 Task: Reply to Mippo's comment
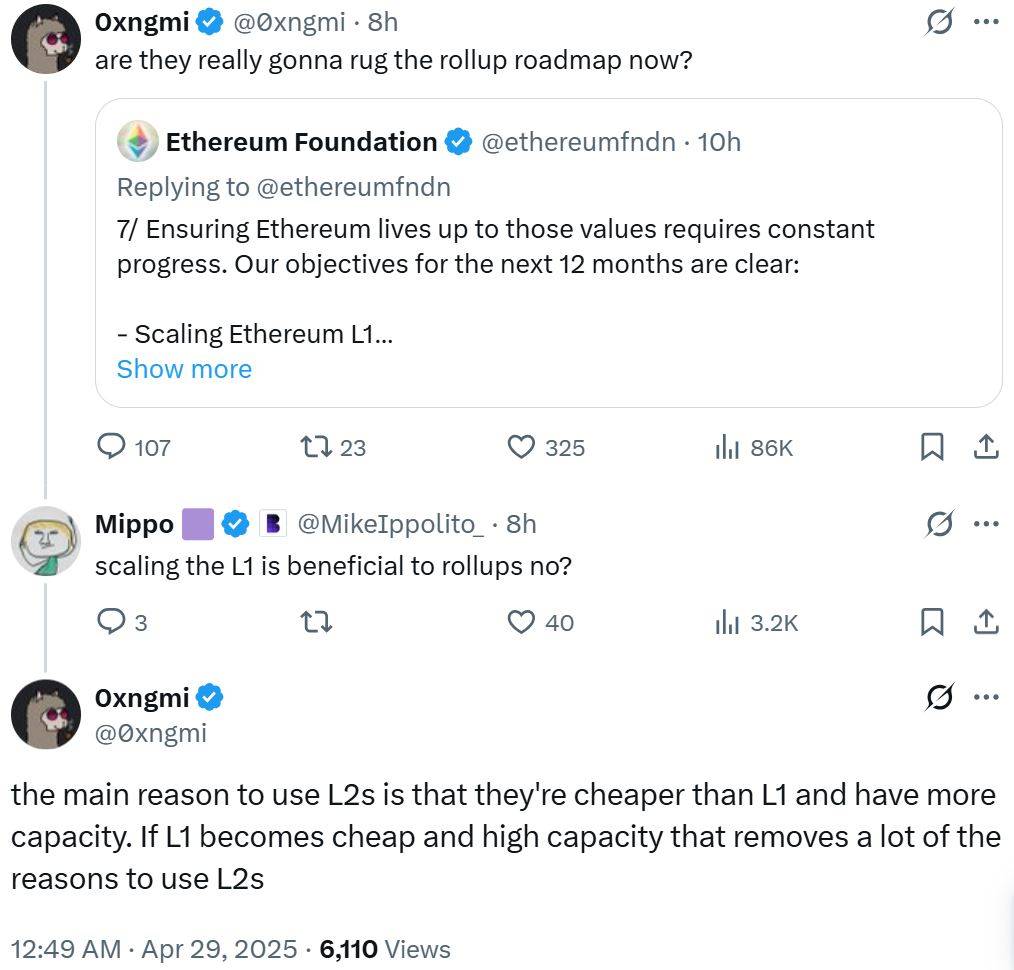tap(111, 622)
